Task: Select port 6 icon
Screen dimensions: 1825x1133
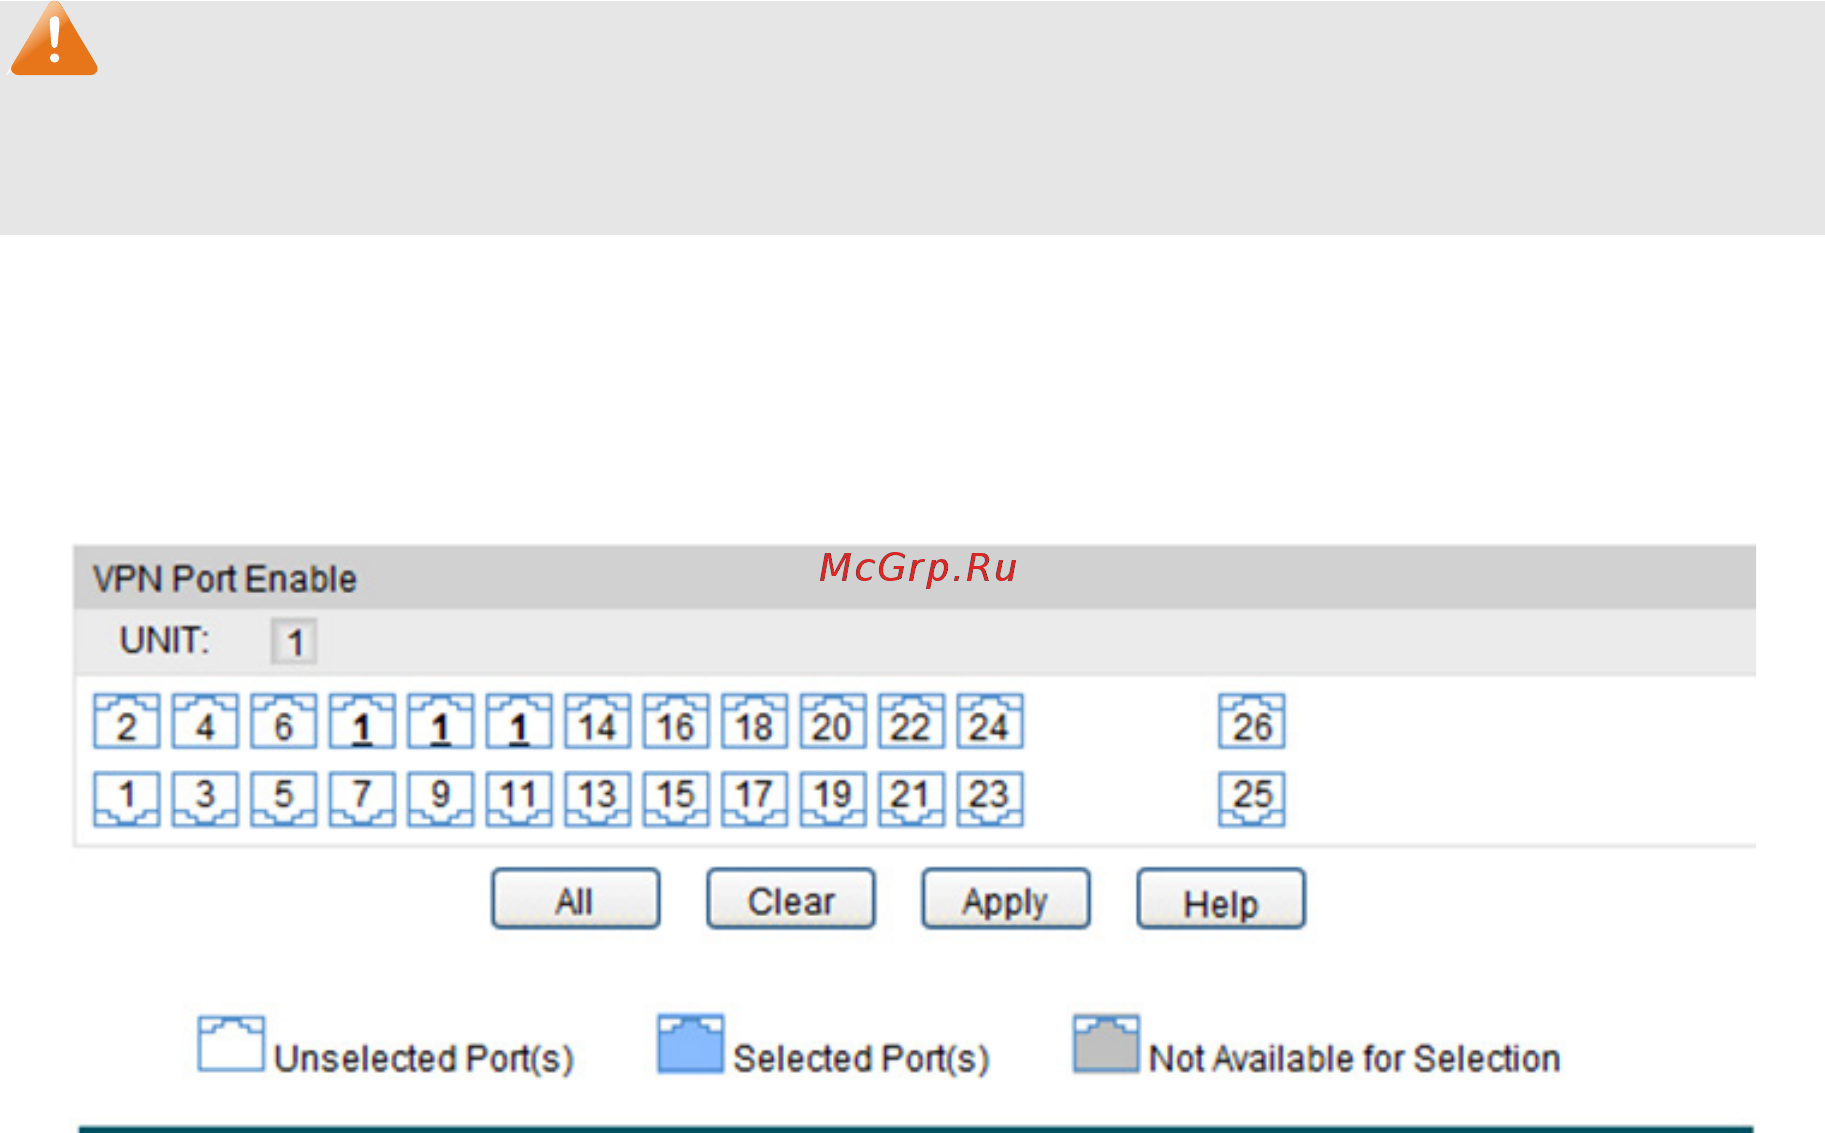Action: (x=283, y=722)
